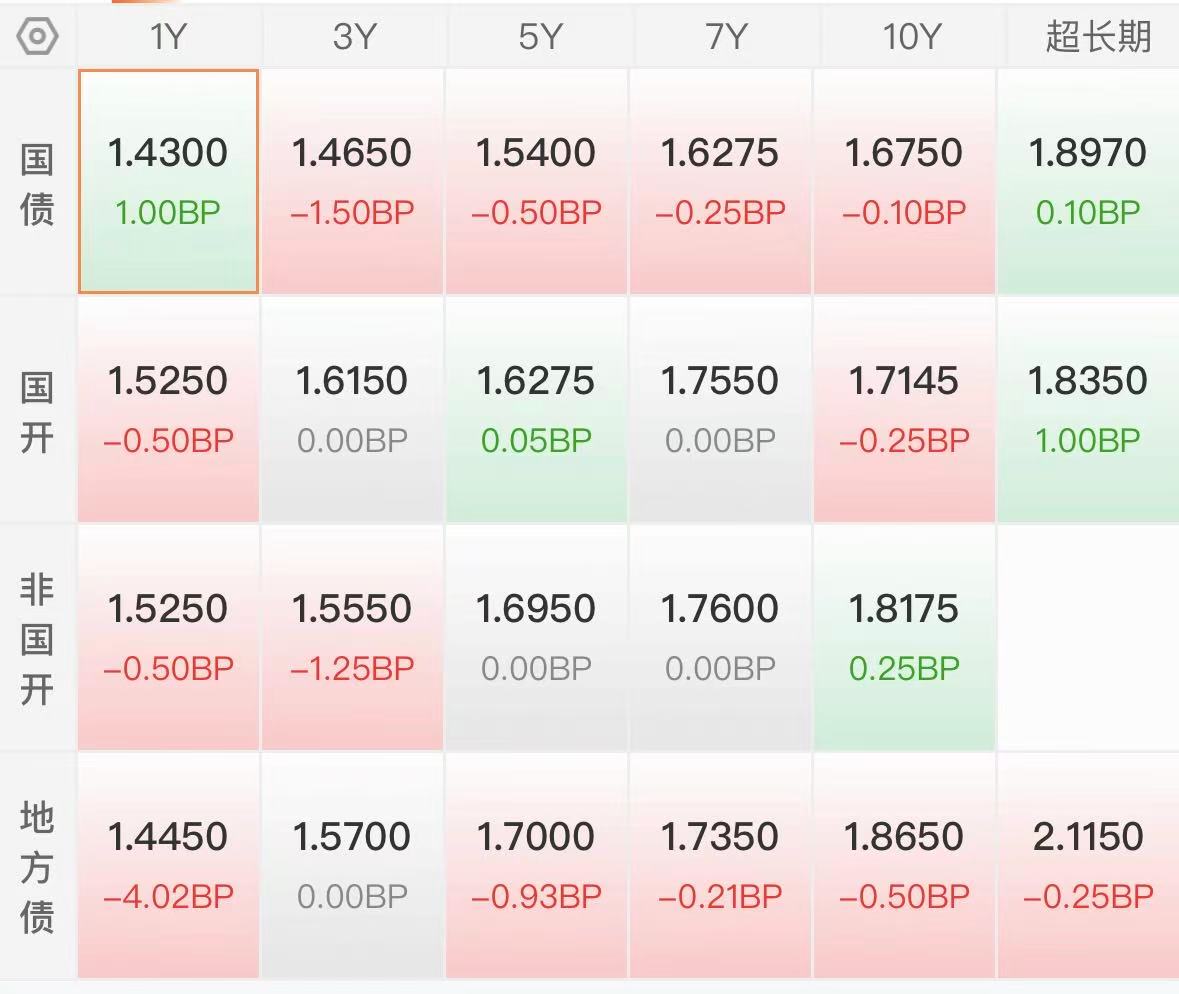1179x994 pixels.
Task: Select the 5Y maturity header
Action: click(539, 36)
